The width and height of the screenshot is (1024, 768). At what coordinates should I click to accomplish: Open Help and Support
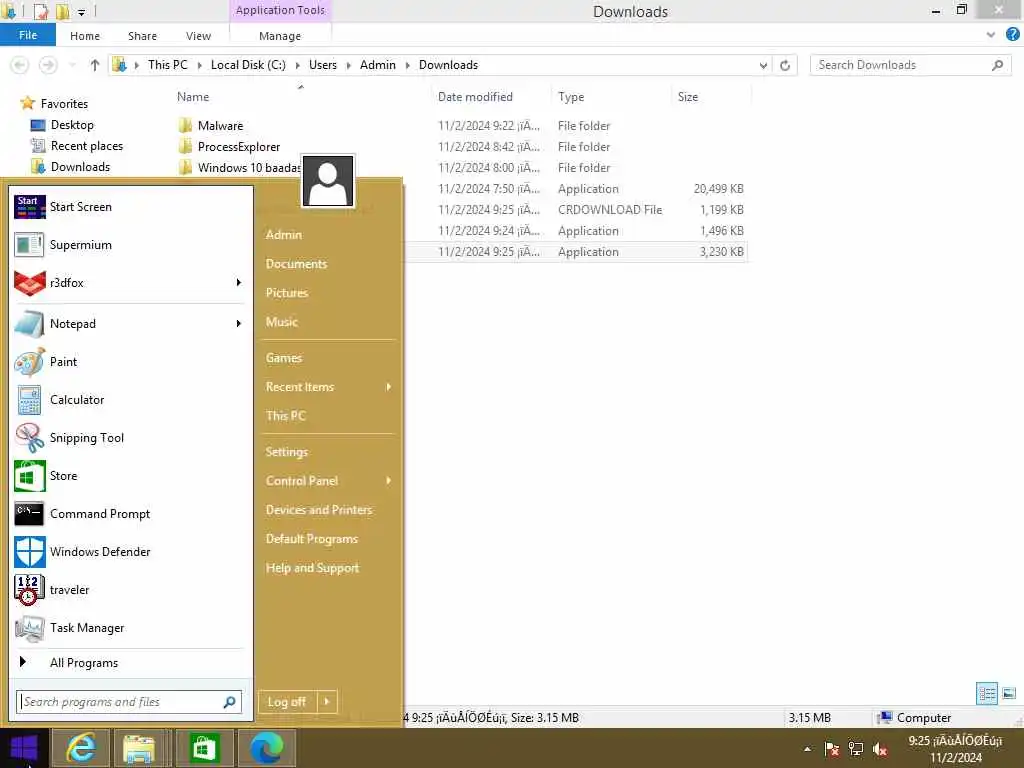point(312,568)
